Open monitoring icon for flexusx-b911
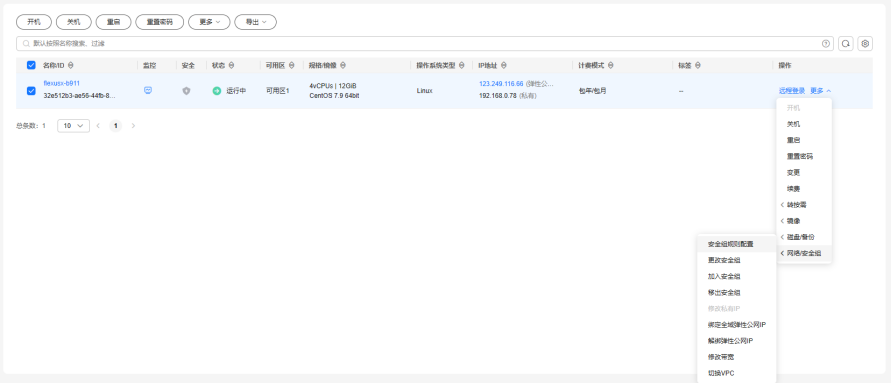The image size is (891, 383). point(148,90)
